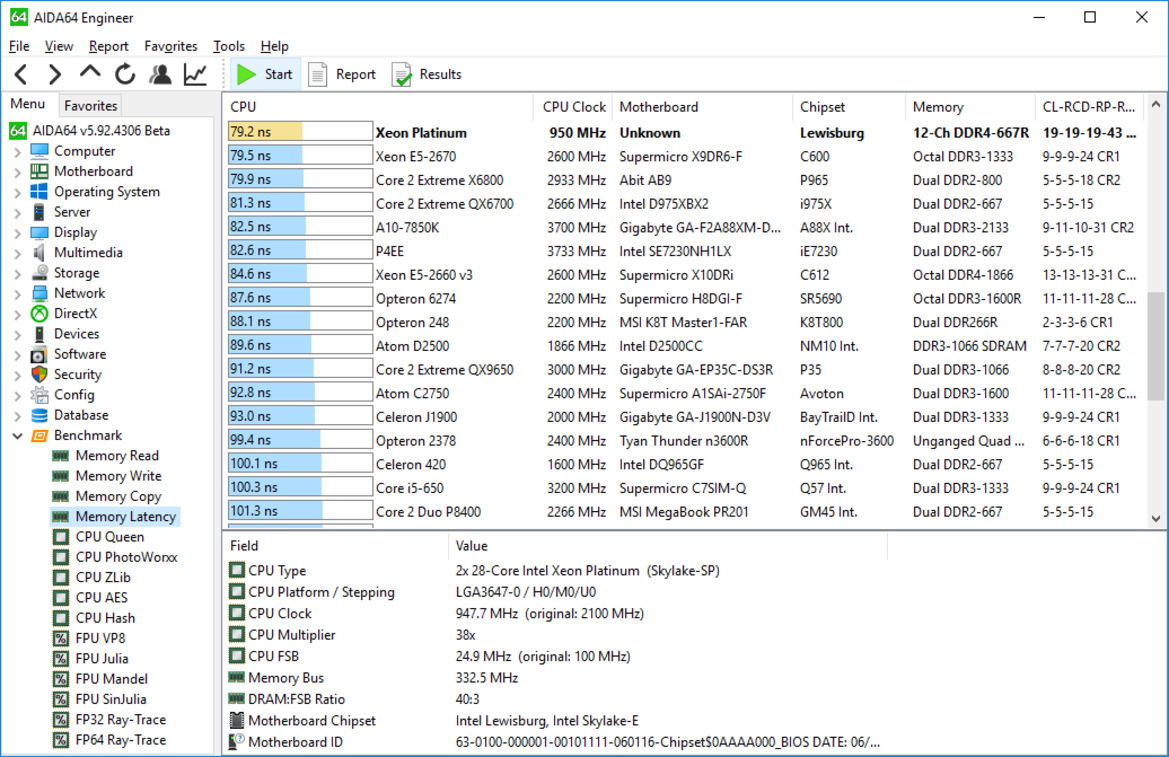Image resolution: width=1169 pixels, height=757 pixels.
Task: Select the CPU Hash benchmark icon
Action: (x=61, y=618)
